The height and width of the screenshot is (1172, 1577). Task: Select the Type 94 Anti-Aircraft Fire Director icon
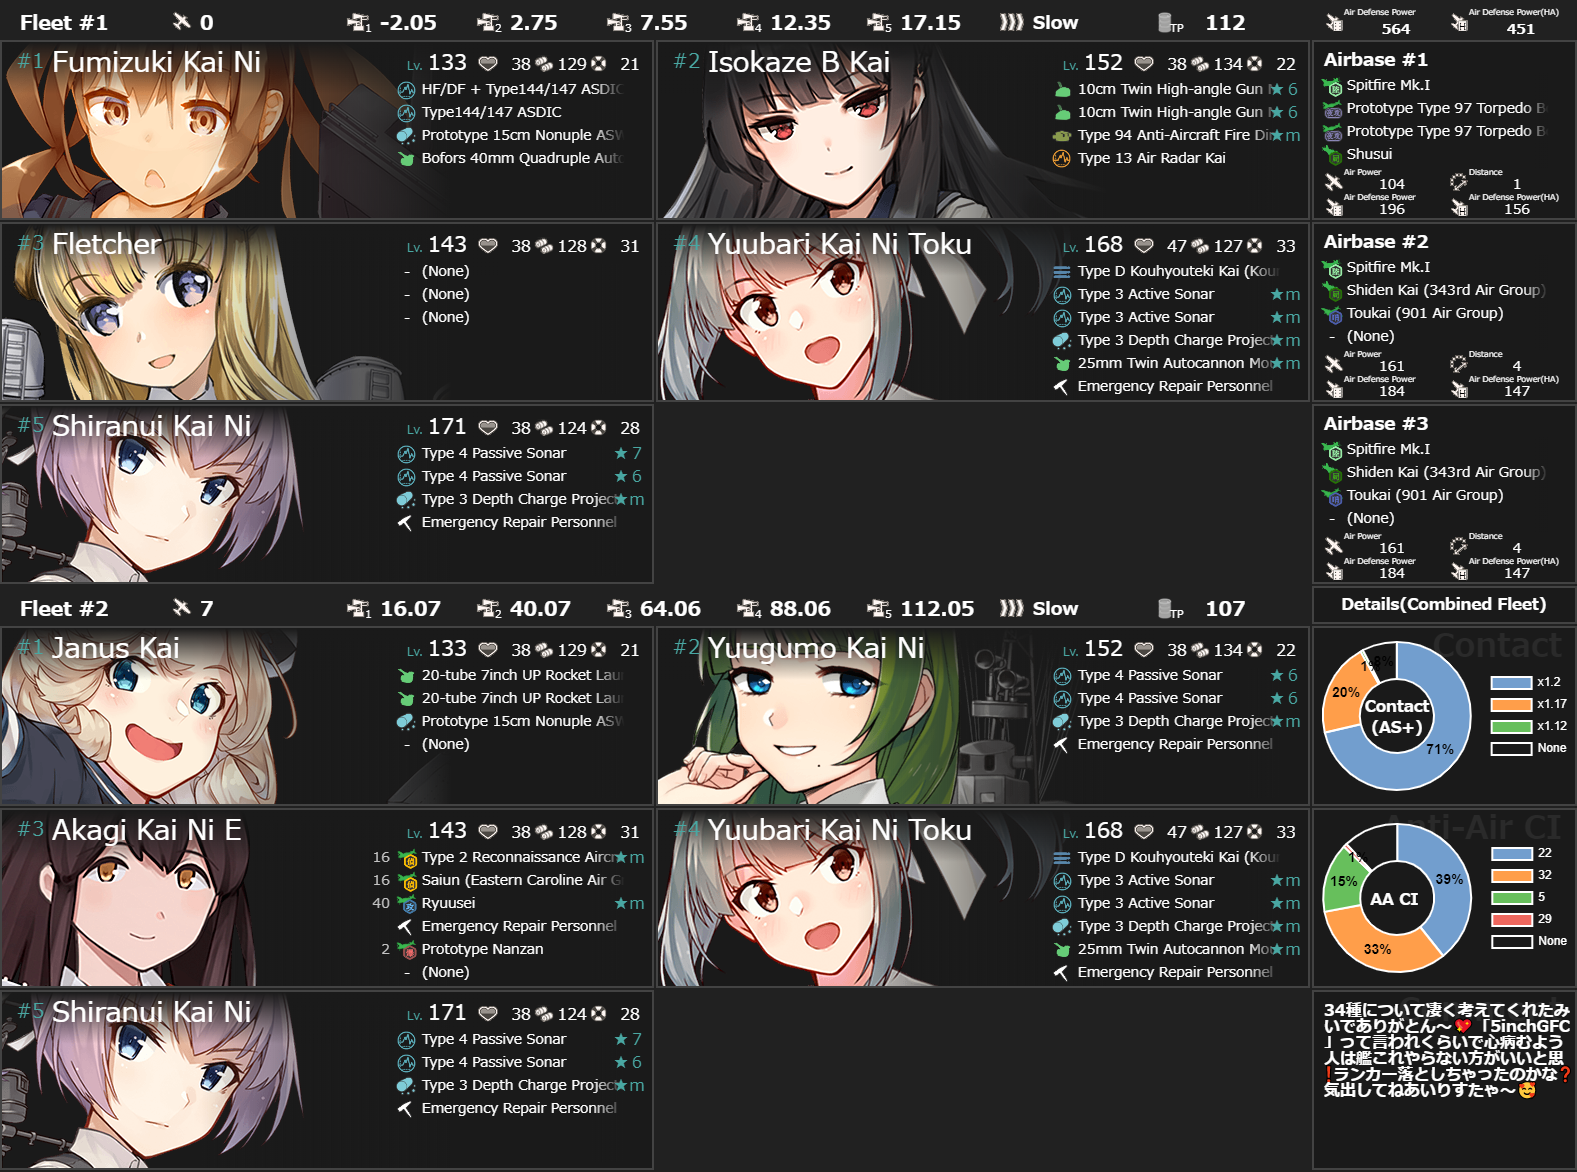tap(1062, 135)
